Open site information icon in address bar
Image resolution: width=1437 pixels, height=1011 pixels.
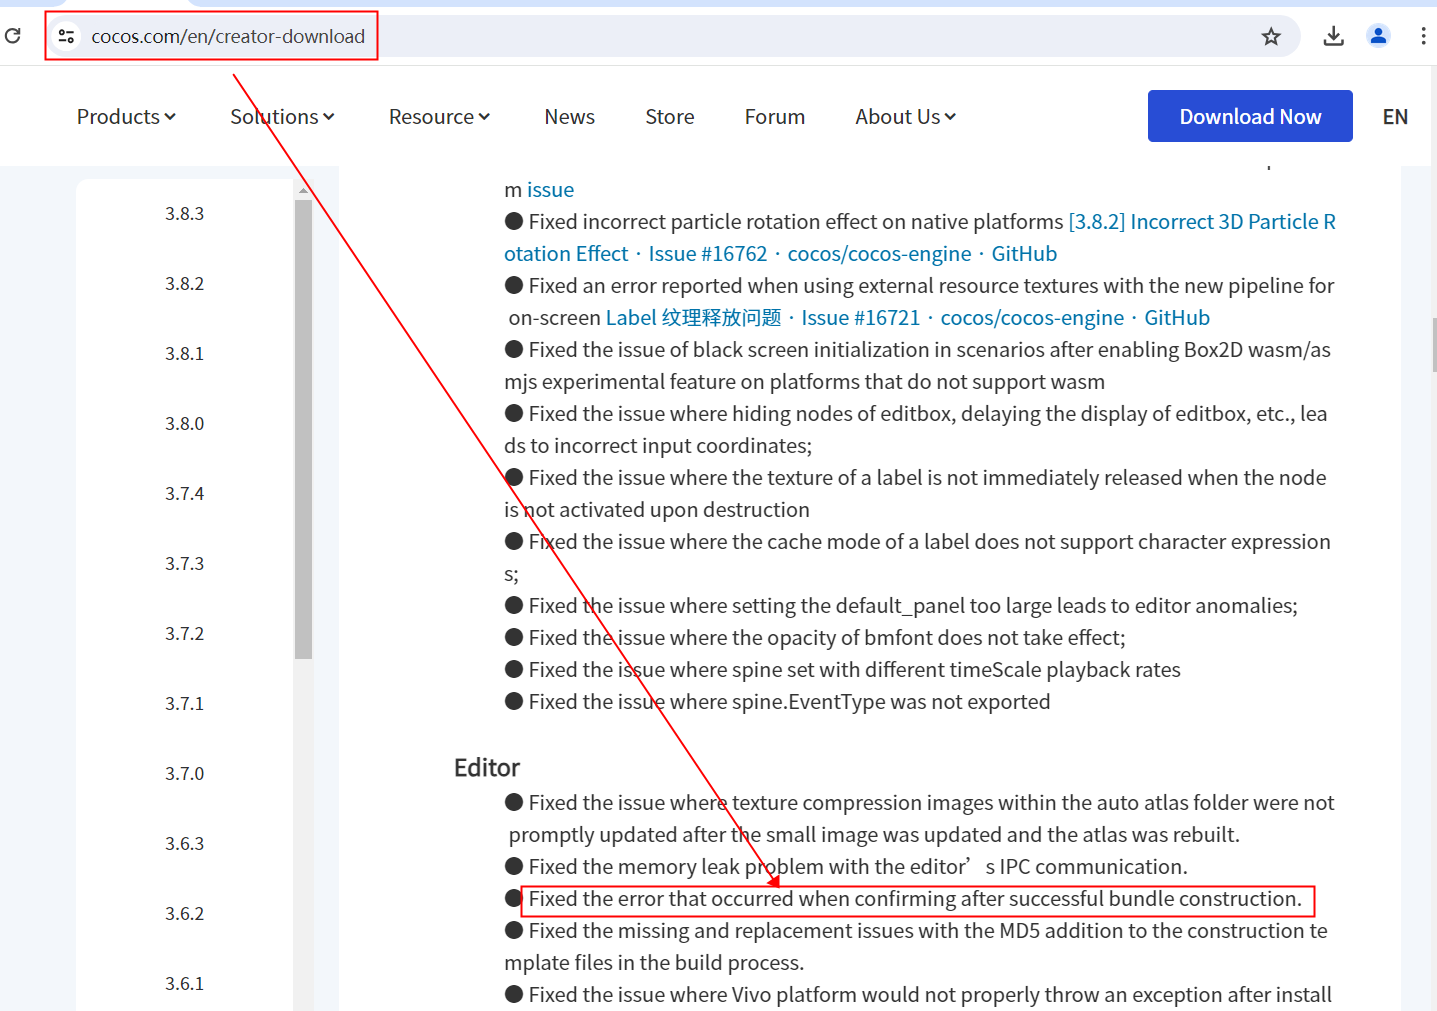66,36
